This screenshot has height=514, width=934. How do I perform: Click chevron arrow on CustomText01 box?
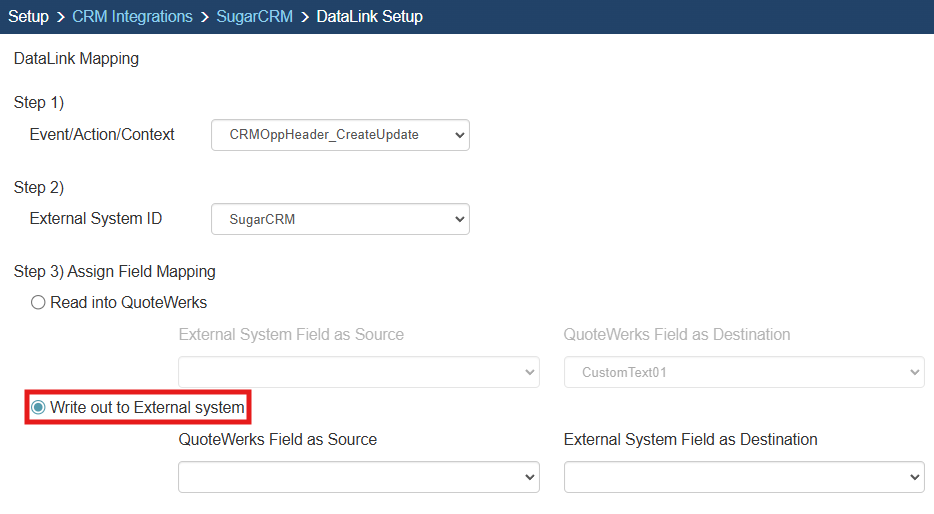coord(913,372)
